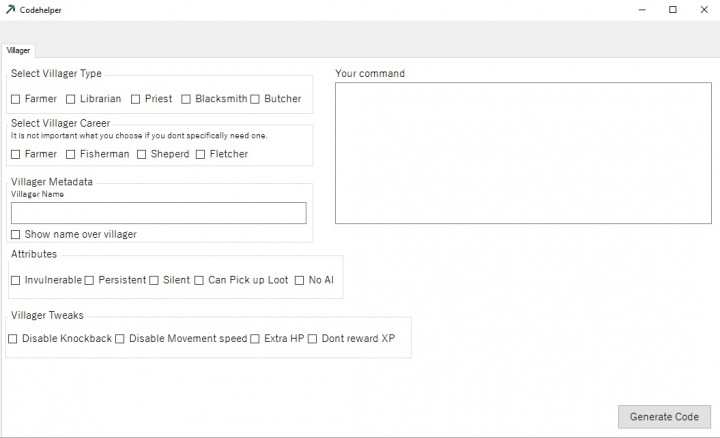This screenshot has width=720, height=438.
Task: Enable the Invulnerable attribute
Action: click(x=16, y=280)
